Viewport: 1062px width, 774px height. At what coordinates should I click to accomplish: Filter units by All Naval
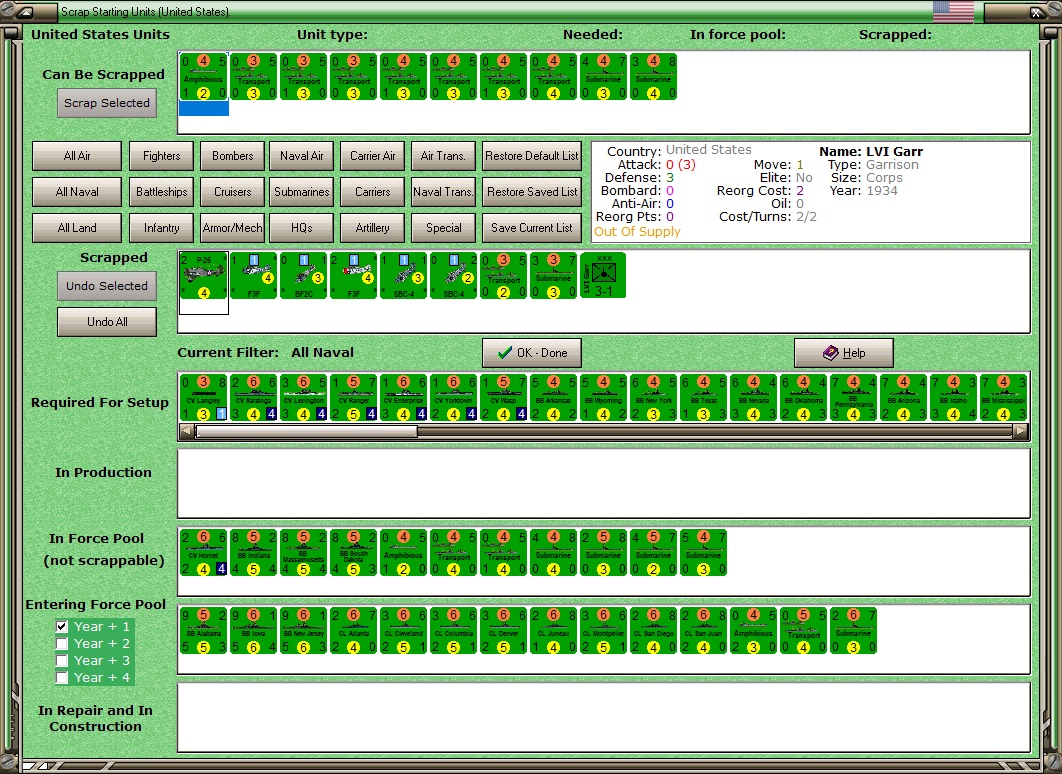(x=77, y=192)
